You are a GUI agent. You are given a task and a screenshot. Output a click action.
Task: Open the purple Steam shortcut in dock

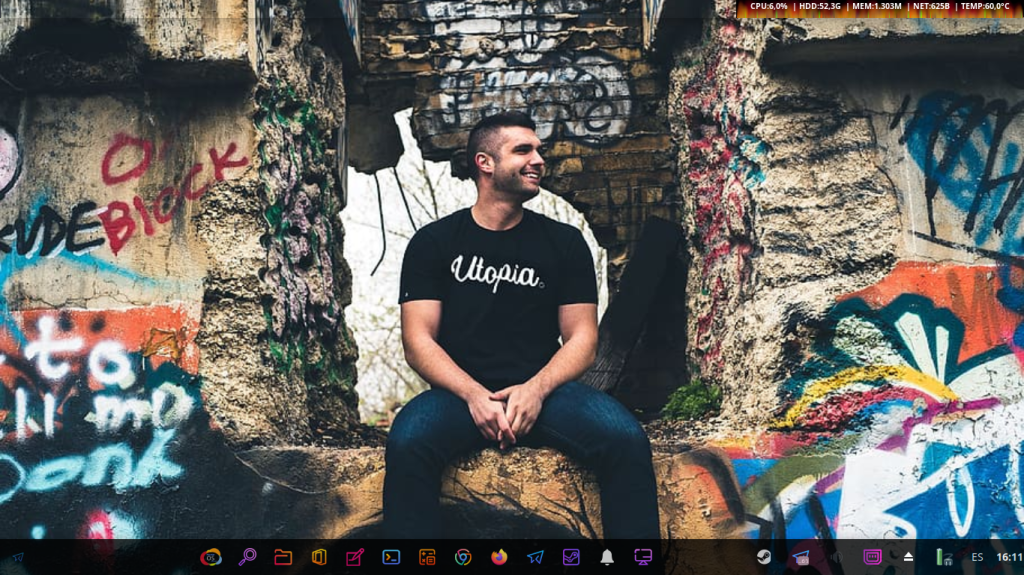[571, 557]
